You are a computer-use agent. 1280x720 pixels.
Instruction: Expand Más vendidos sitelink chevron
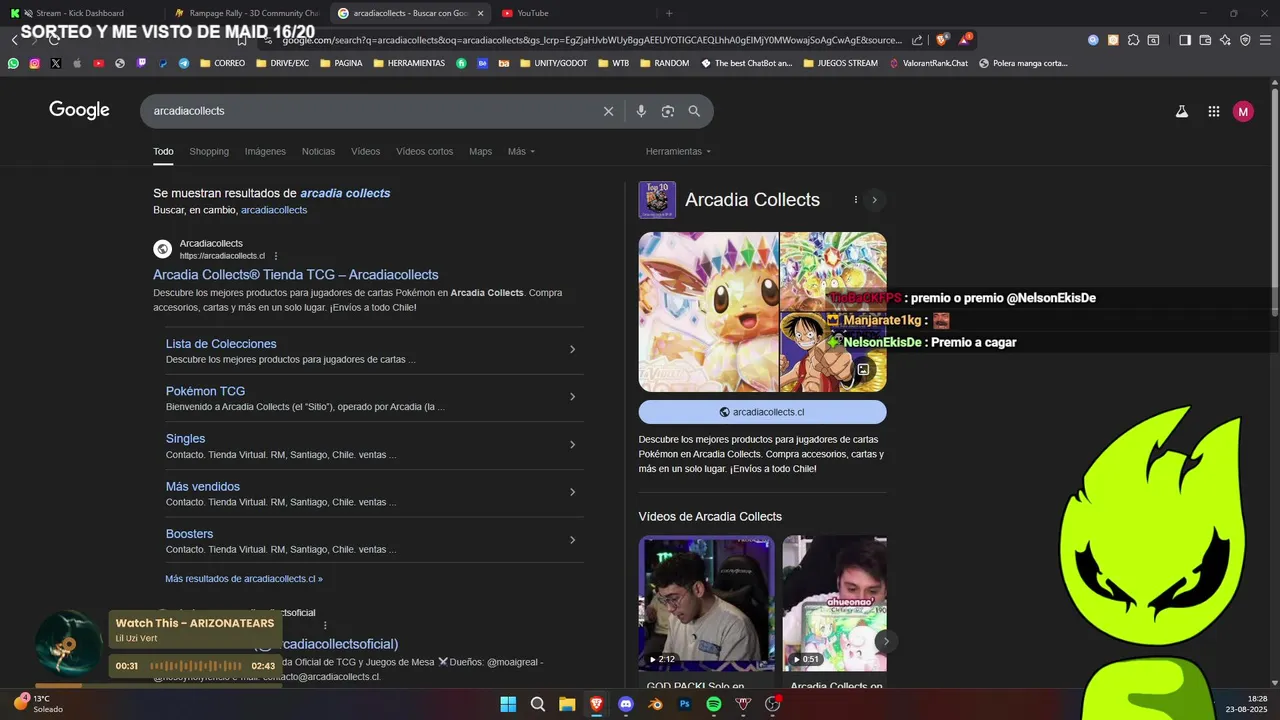[x=572, y=492]
